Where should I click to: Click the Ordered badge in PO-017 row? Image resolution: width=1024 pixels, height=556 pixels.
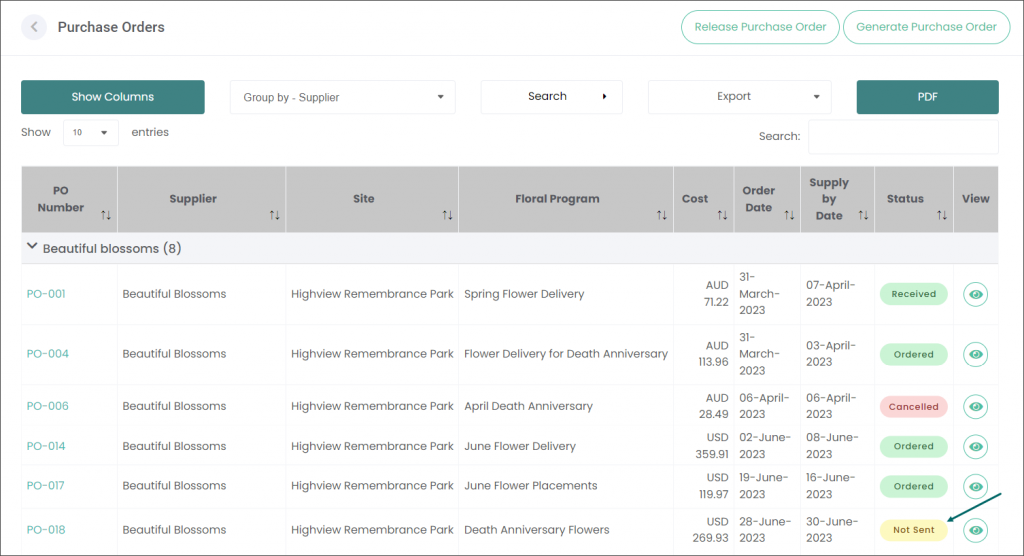(914, 486)
